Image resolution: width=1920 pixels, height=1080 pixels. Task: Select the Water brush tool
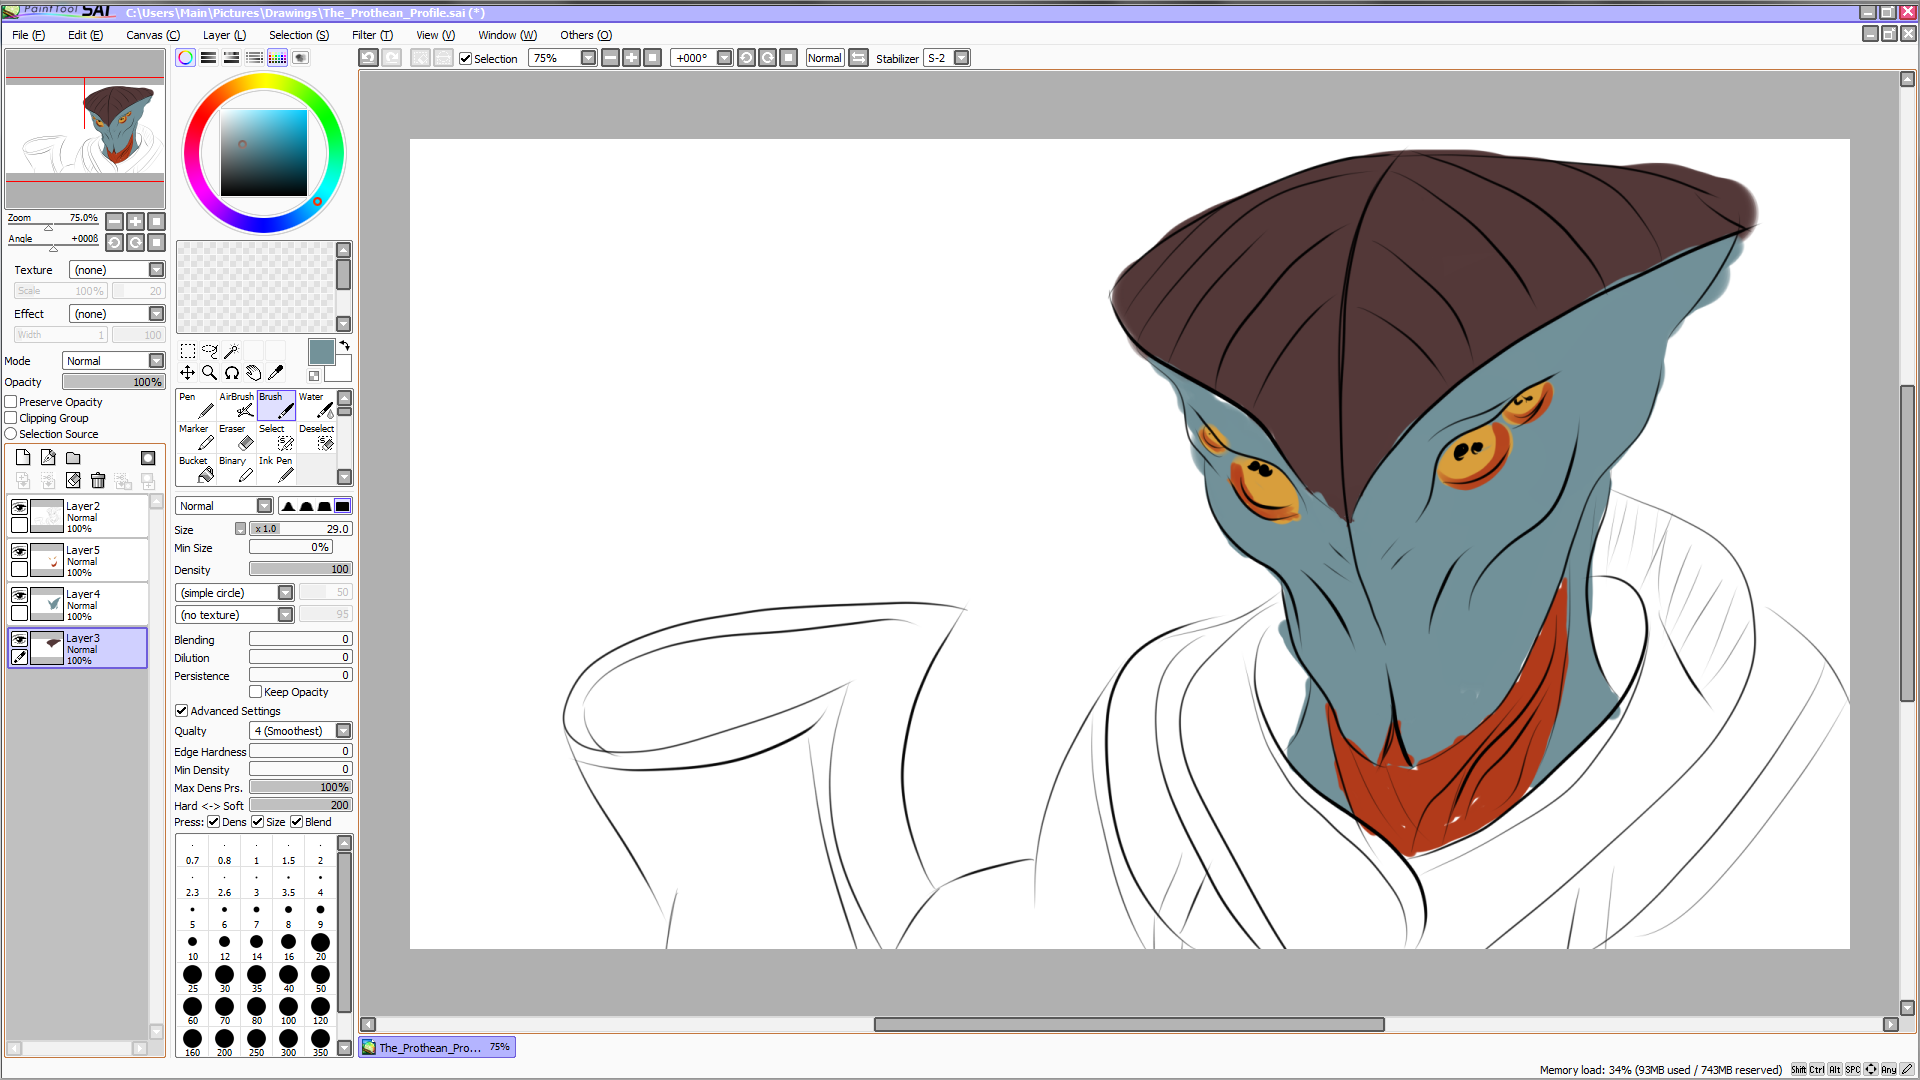pos(316,405)
